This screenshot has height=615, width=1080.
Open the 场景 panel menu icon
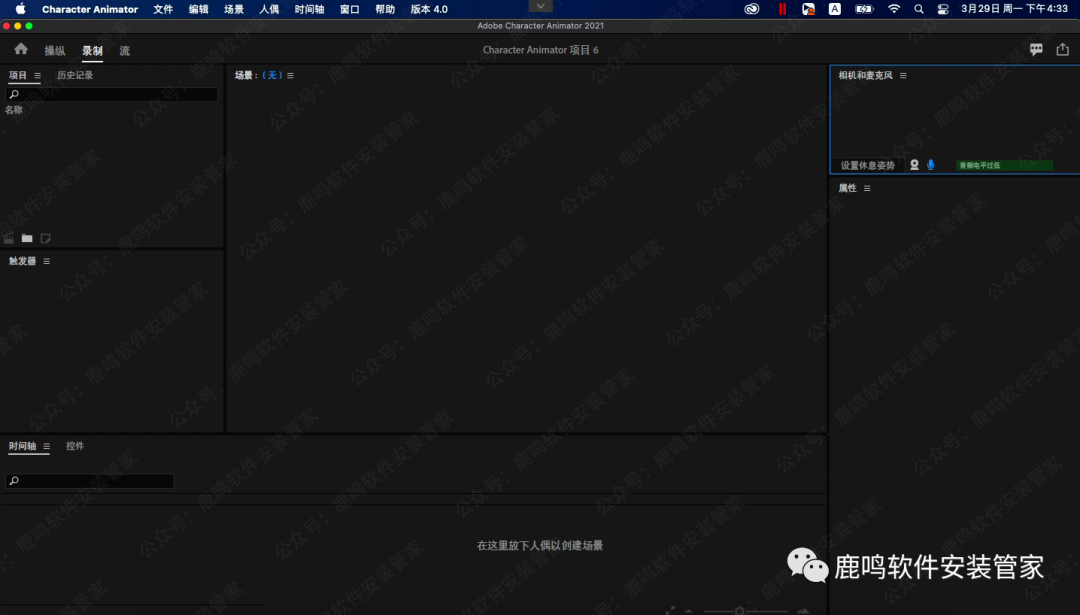pos(290,76)
